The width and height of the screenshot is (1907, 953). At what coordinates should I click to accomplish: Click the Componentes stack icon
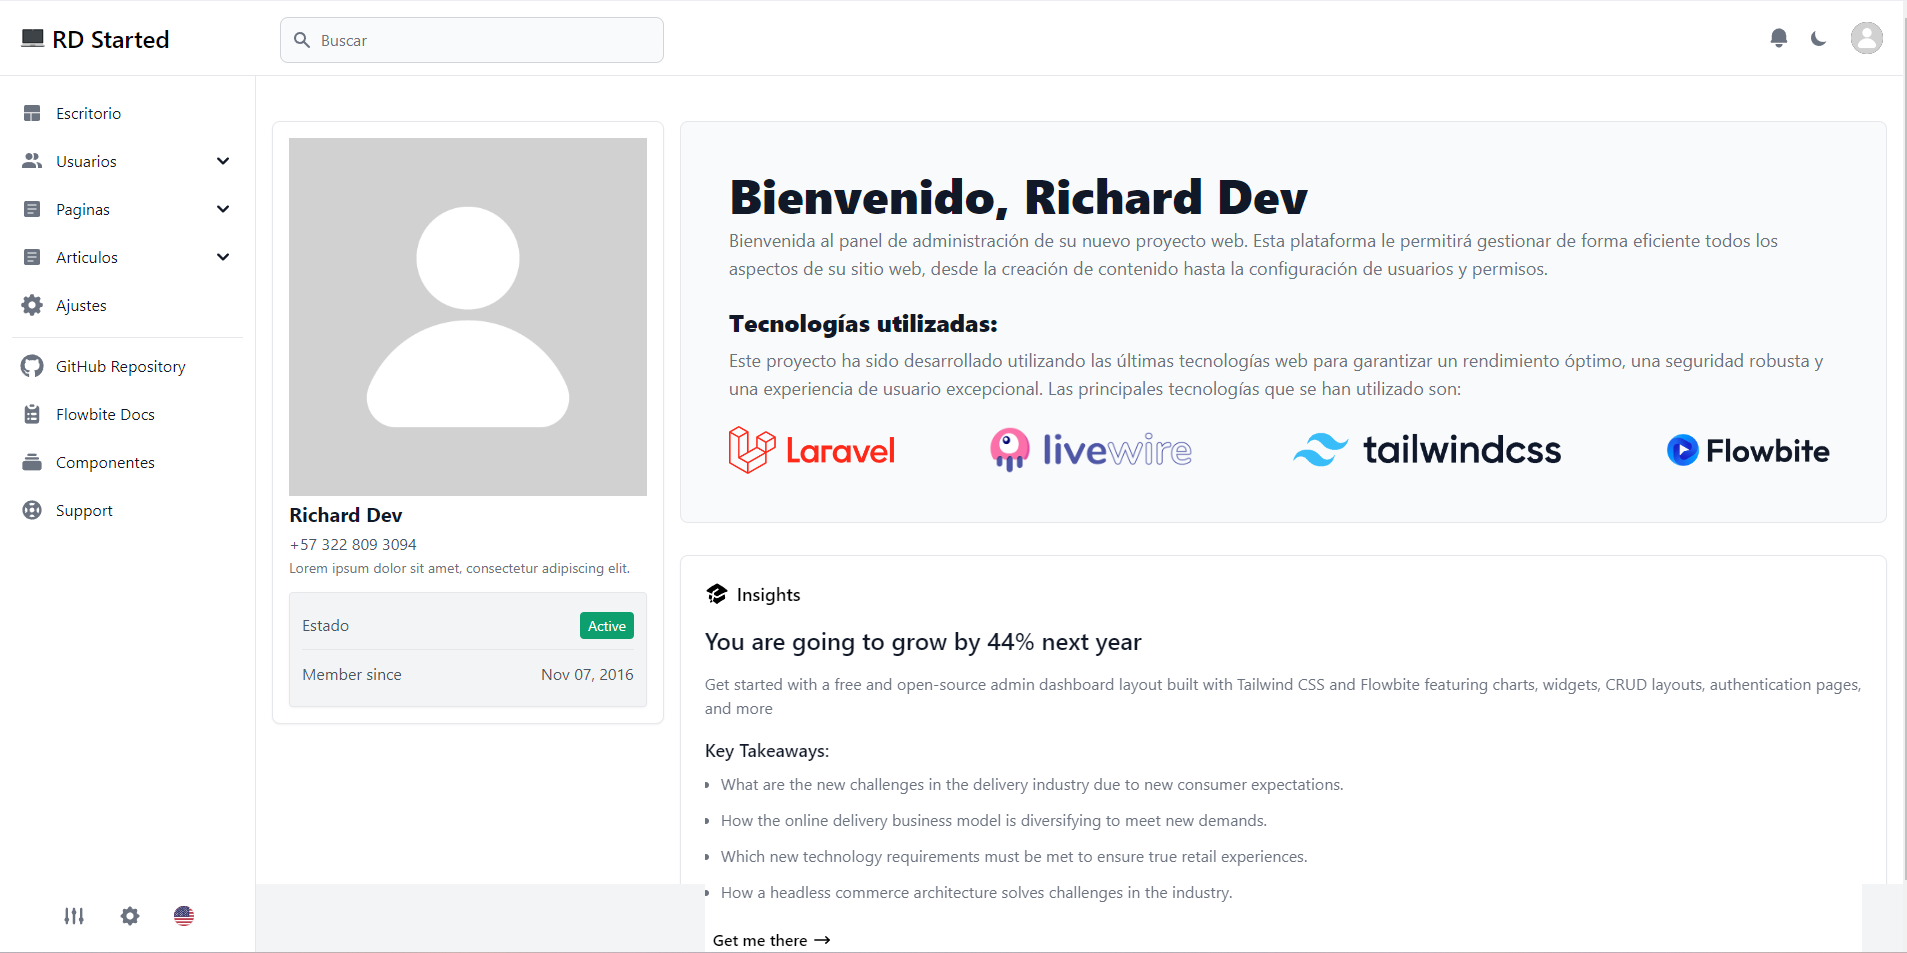(x=32, y=462)
